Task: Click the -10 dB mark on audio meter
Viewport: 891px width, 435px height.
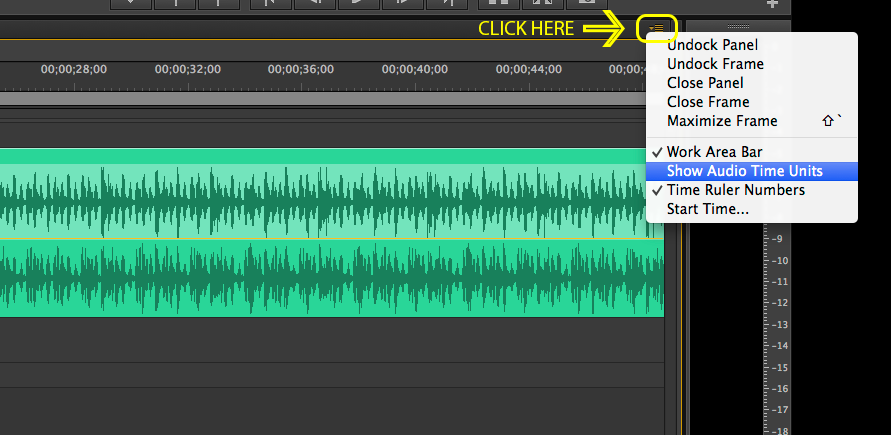Action: pyautogui.click(x=780, y=261)
